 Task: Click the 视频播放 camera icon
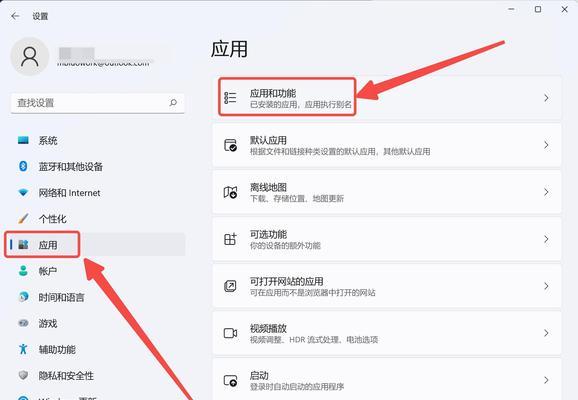click(230, 333)
